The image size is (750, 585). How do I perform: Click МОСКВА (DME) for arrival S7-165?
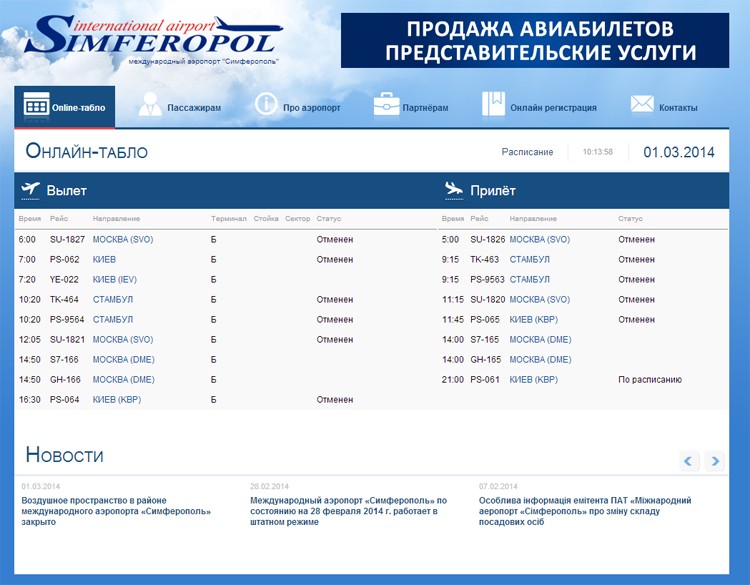[540, 340]
